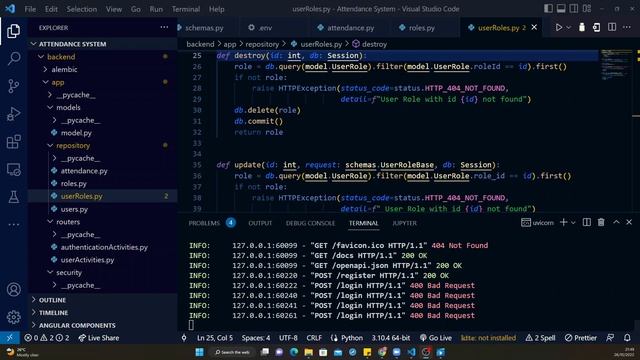
Task: Open the Selection menu
Action: click(82, 9)
